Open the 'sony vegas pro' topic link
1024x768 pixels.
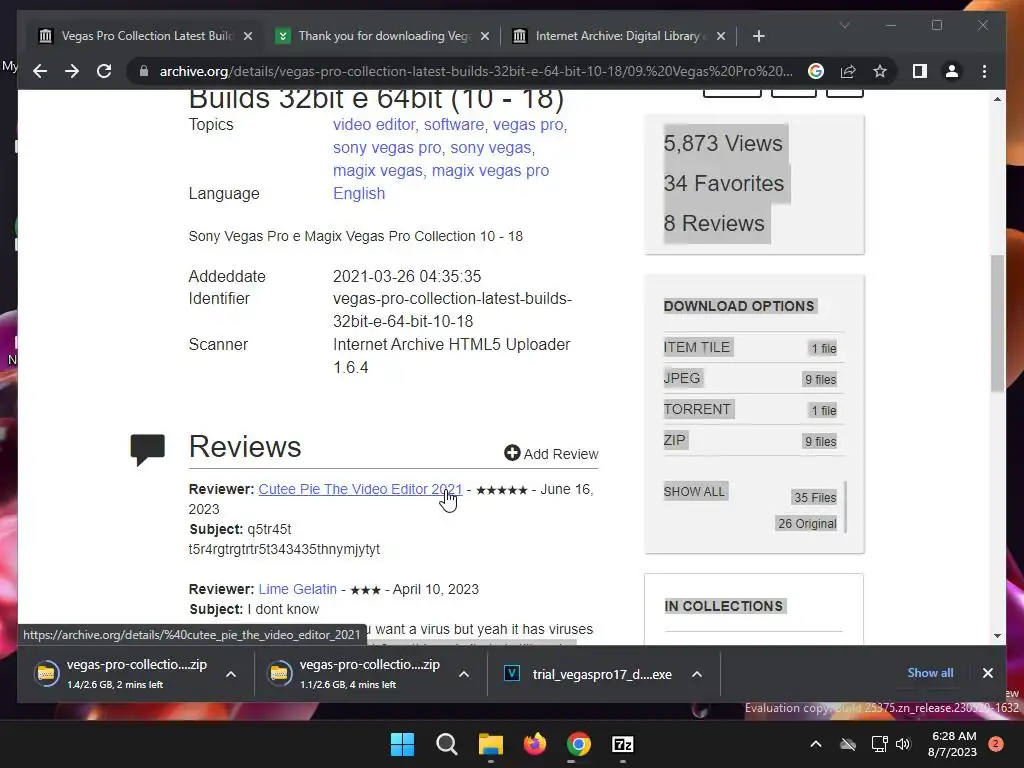(387, 148)
